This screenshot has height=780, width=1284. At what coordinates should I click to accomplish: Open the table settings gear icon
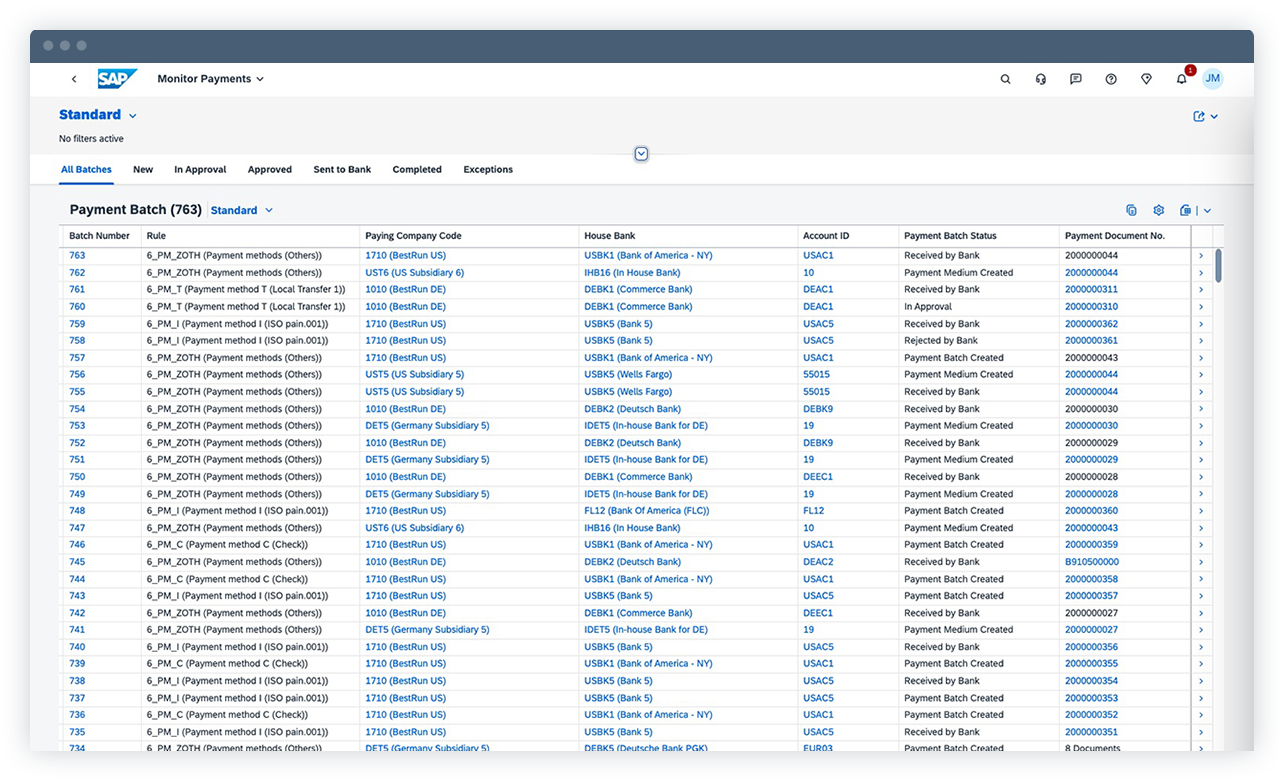1158,210
